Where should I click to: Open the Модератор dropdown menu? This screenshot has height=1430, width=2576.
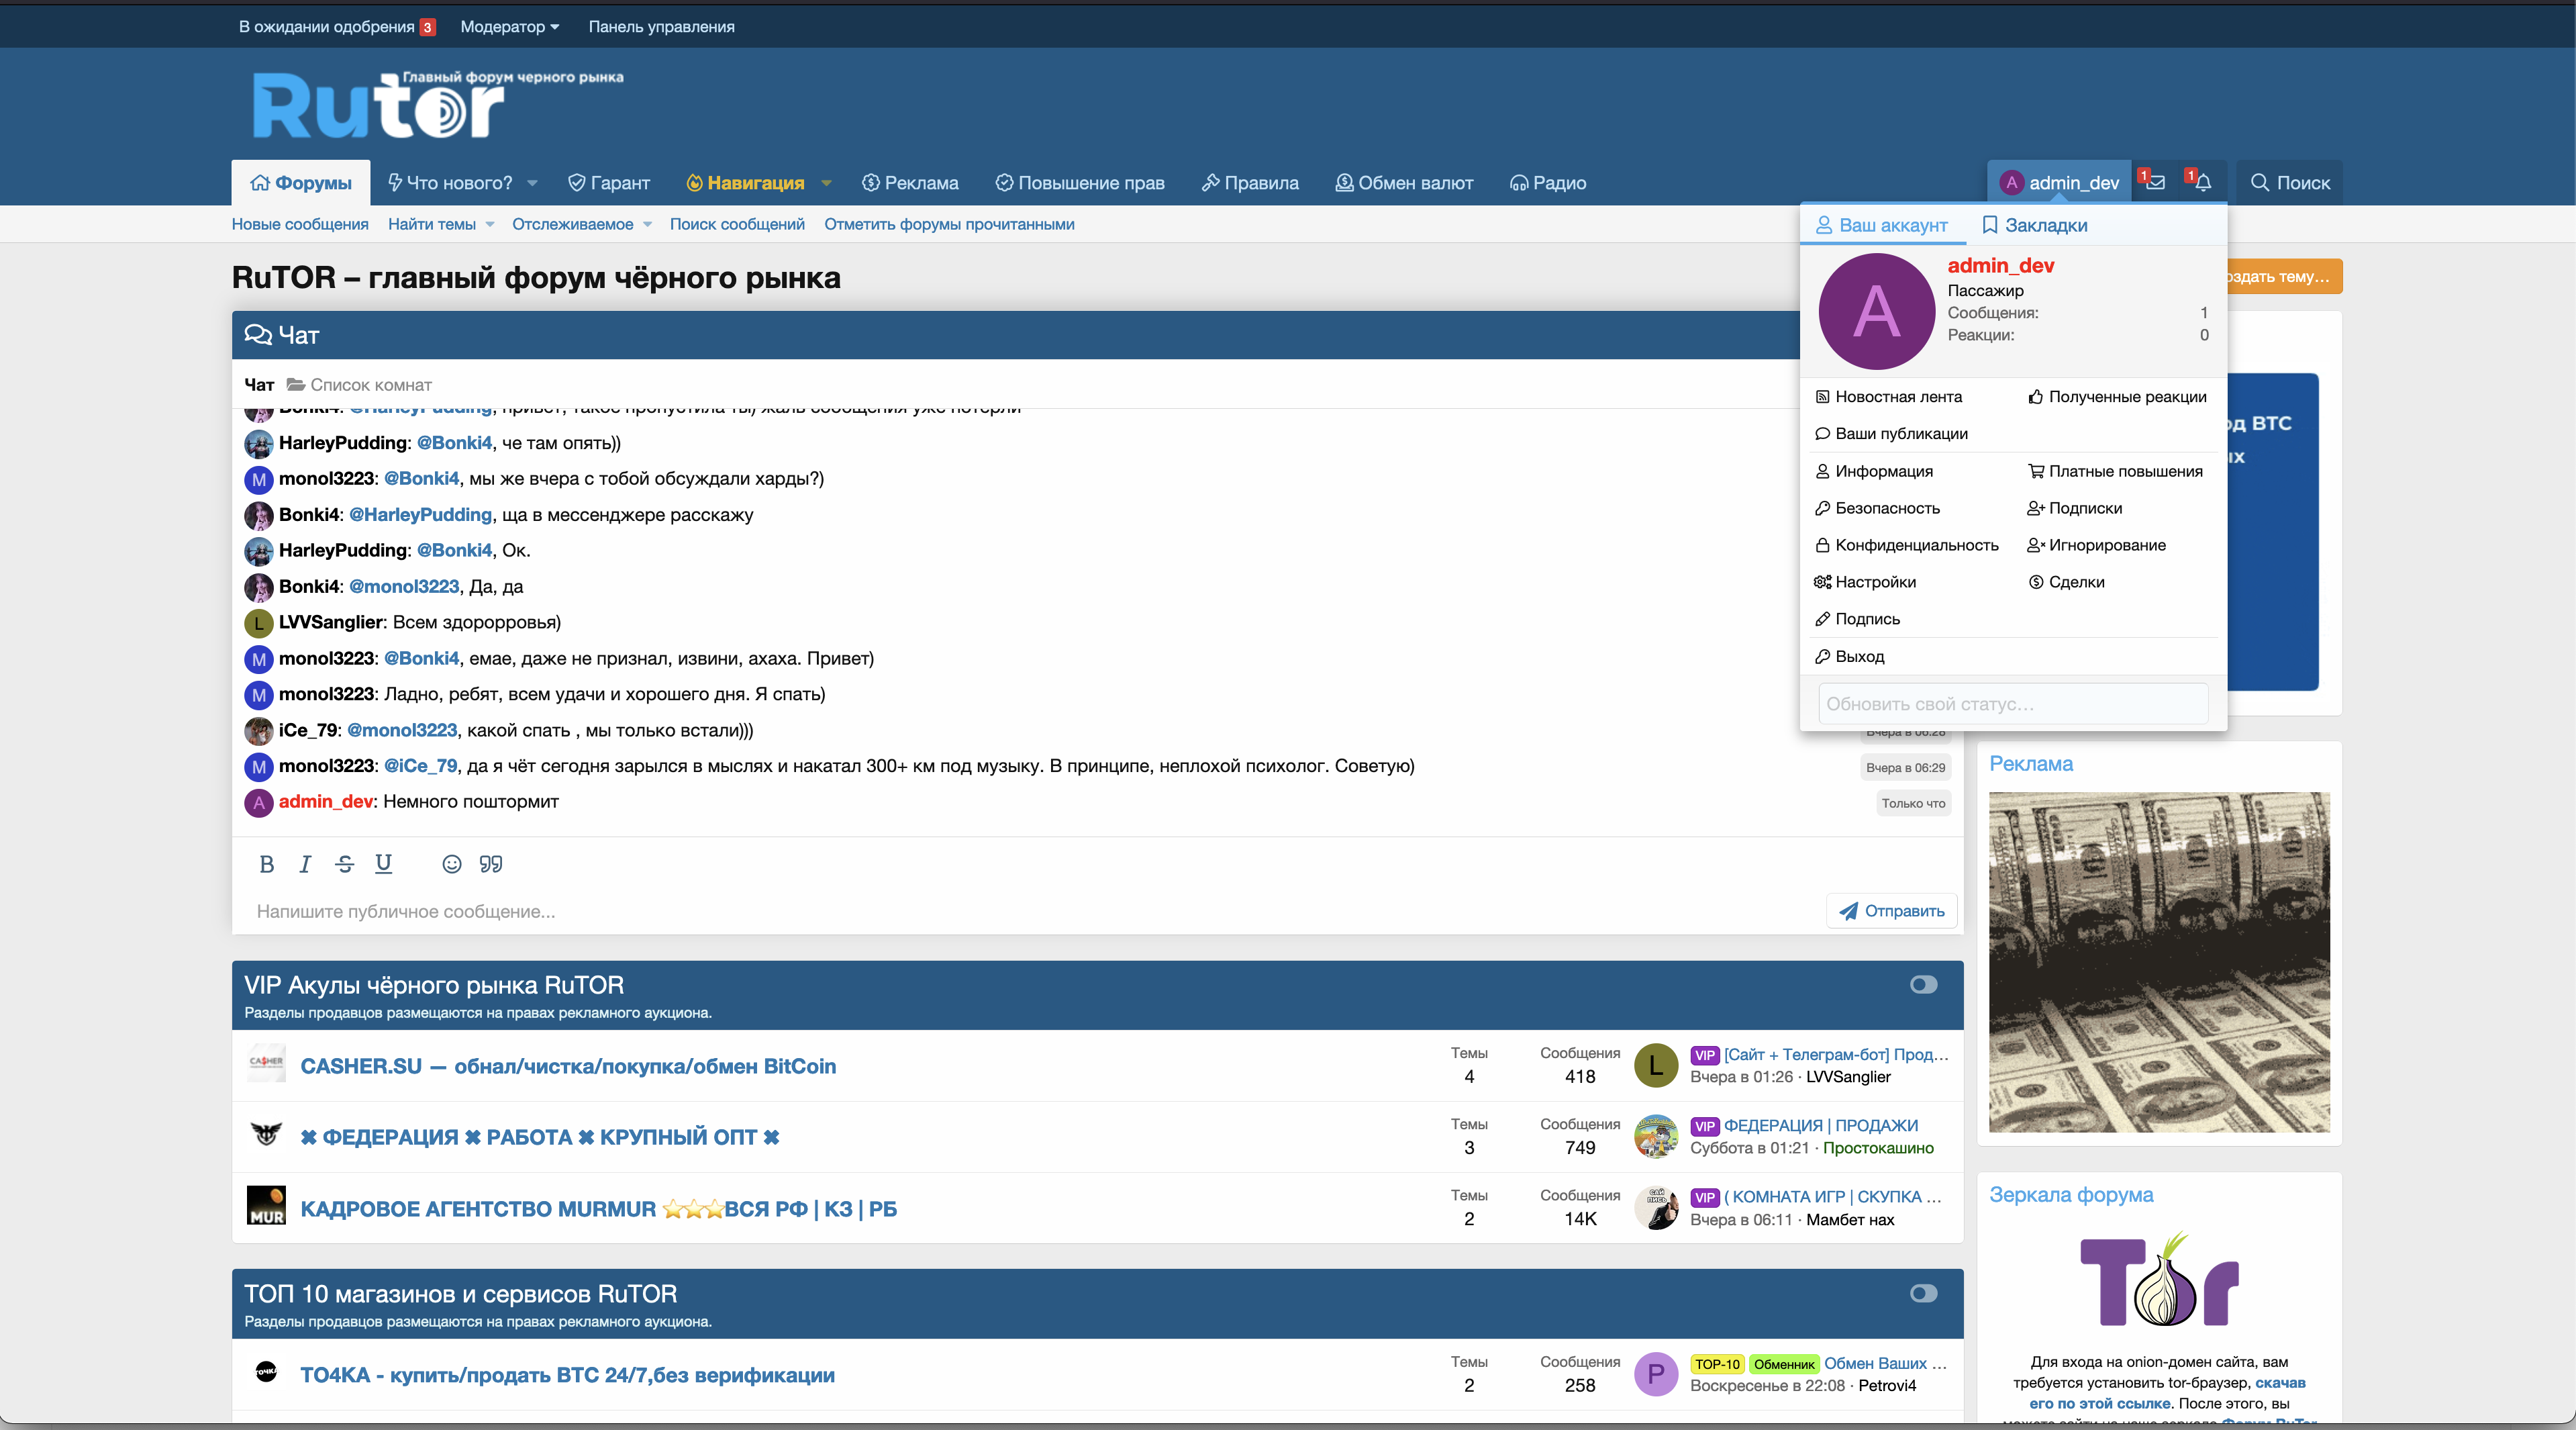(x=510, y=27)
